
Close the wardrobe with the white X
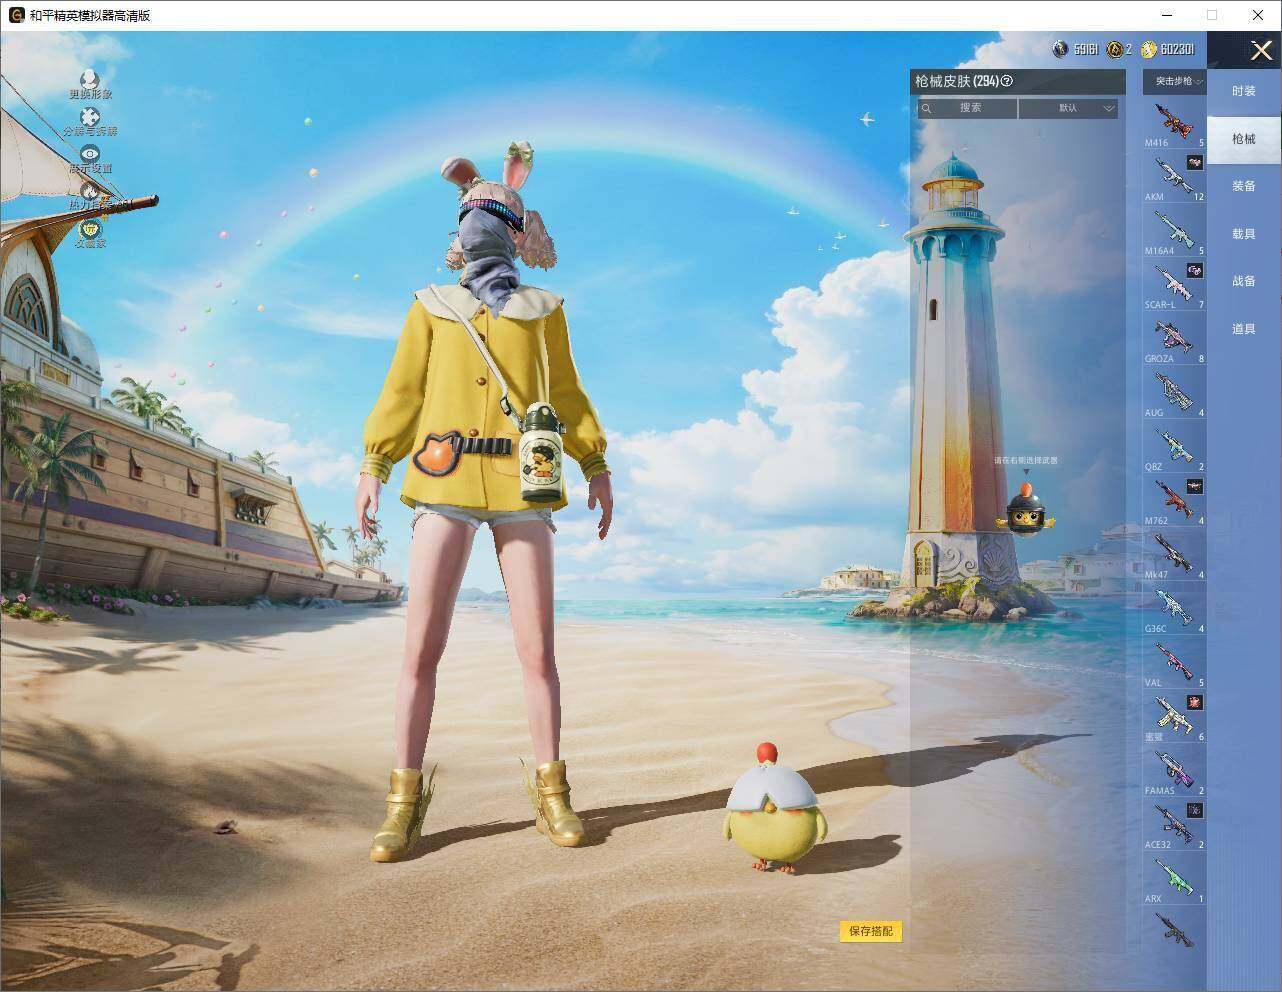click(x=1261, y=50)
